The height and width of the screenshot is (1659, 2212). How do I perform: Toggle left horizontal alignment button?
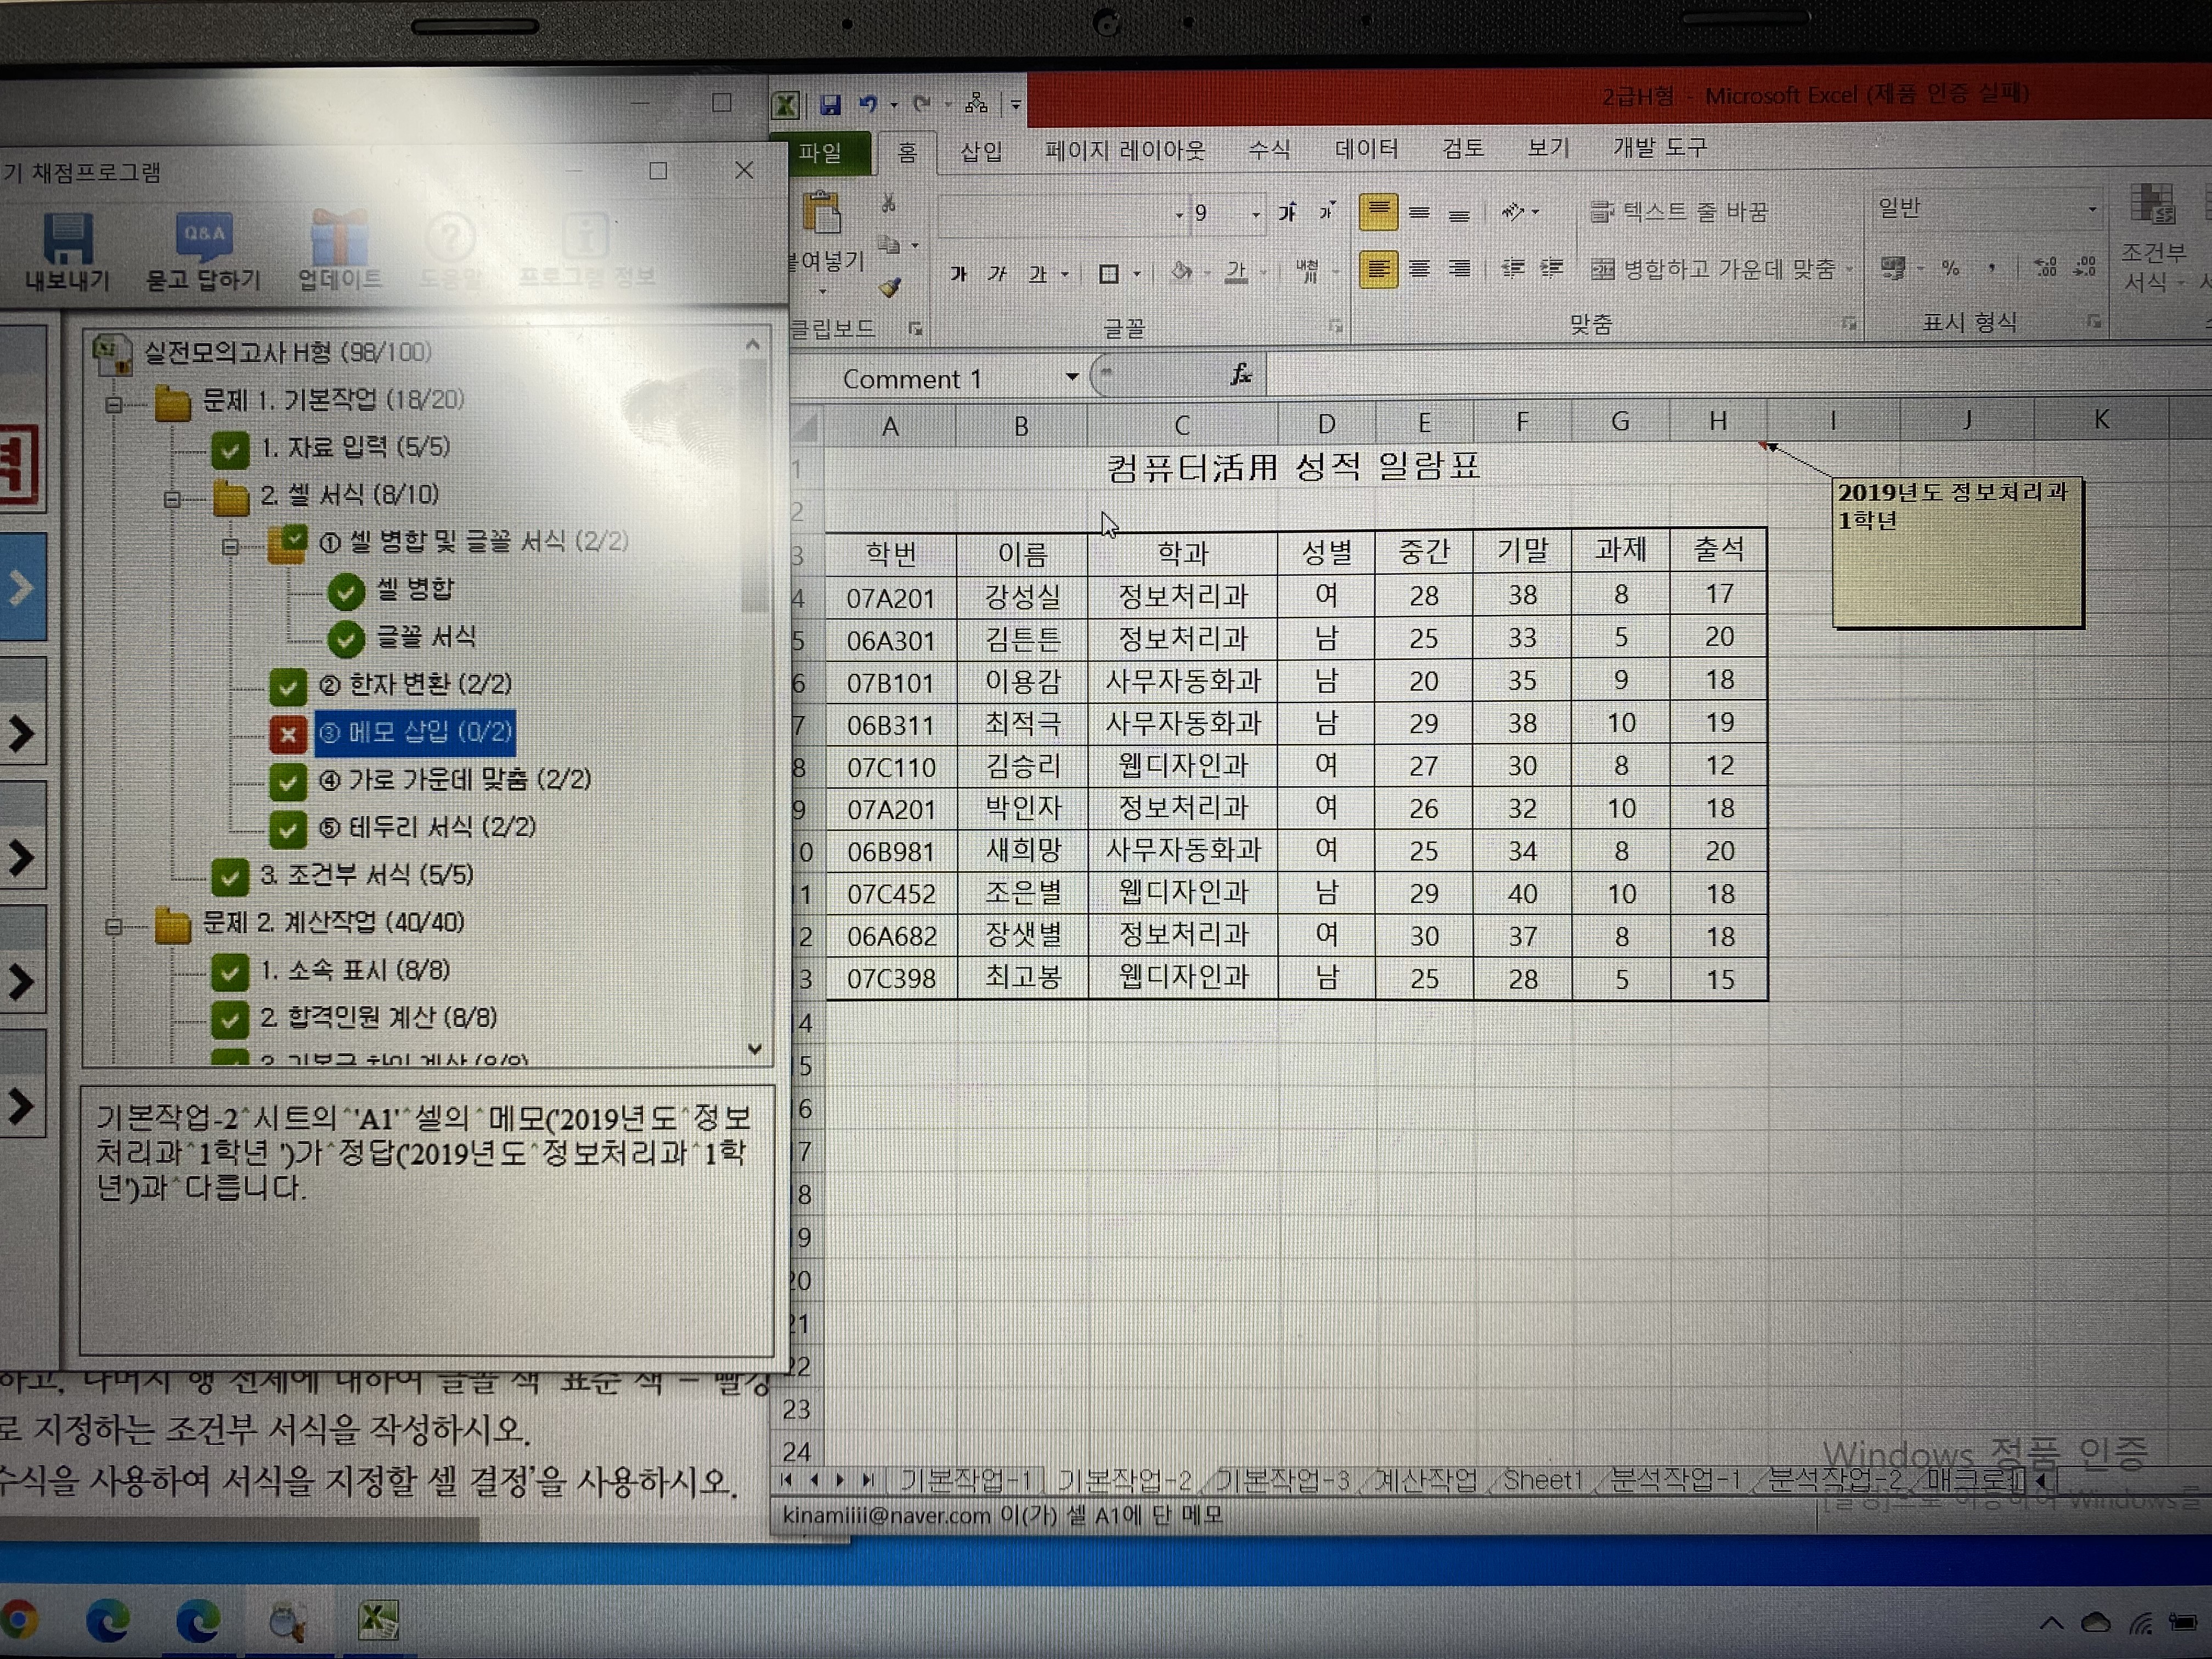coord(1378,270)
